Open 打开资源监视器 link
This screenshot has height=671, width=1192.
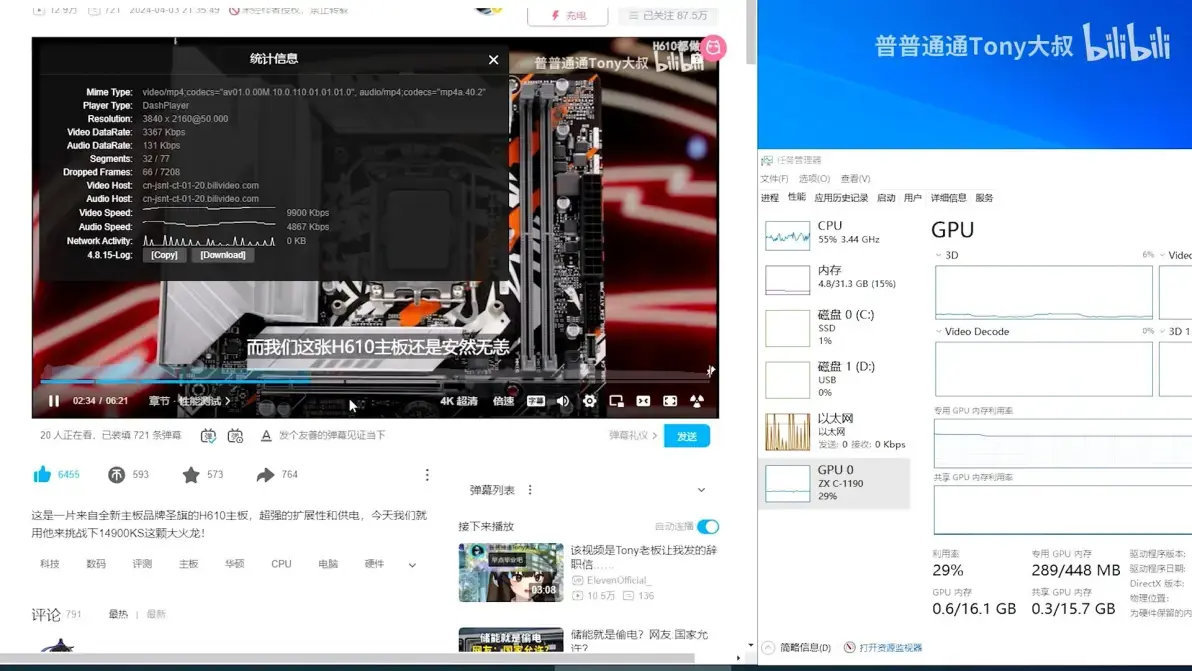[x=883, y=647]
